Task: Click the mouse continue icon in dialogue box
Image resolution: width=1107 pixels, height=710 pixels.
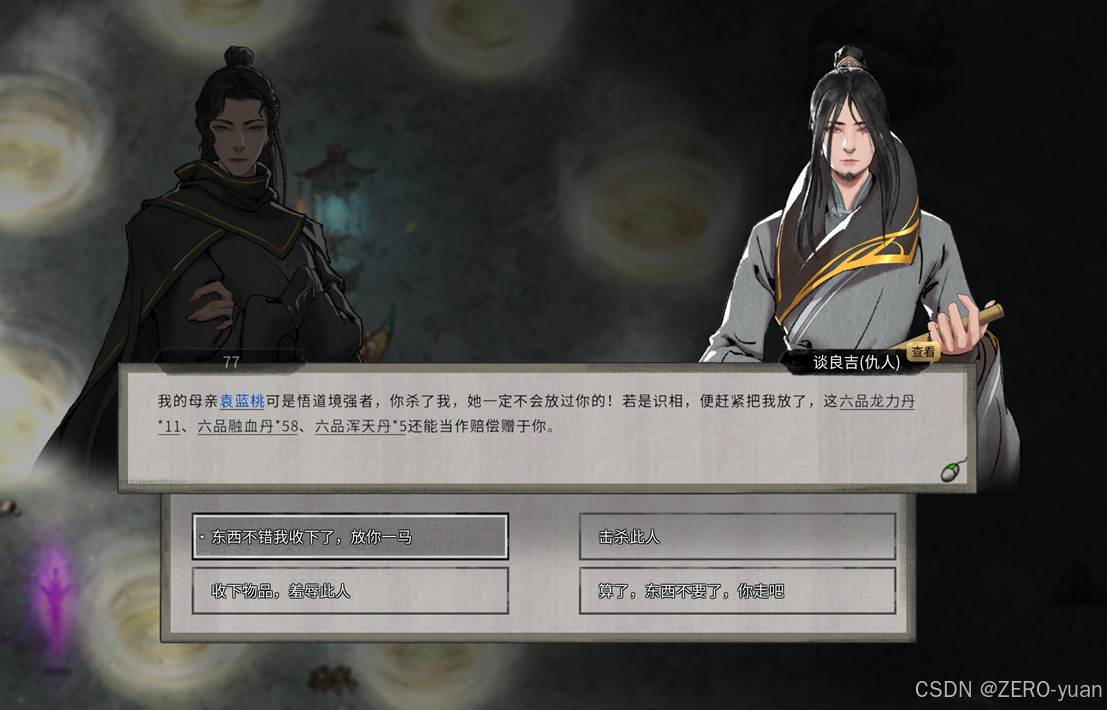Action: [954, 470]
